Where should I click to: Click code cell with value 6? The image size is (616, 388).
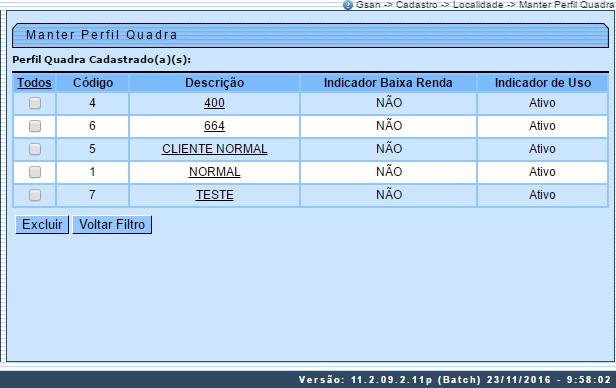[x=92, y=126]
